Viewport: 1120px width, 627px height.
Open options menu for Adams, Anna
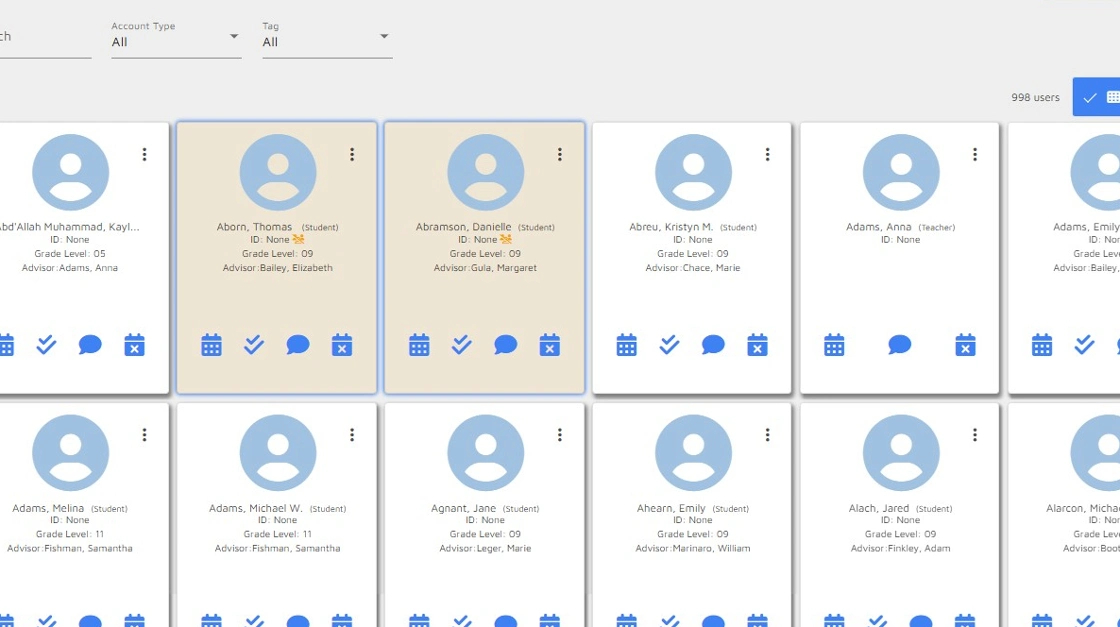click(975, 154)
